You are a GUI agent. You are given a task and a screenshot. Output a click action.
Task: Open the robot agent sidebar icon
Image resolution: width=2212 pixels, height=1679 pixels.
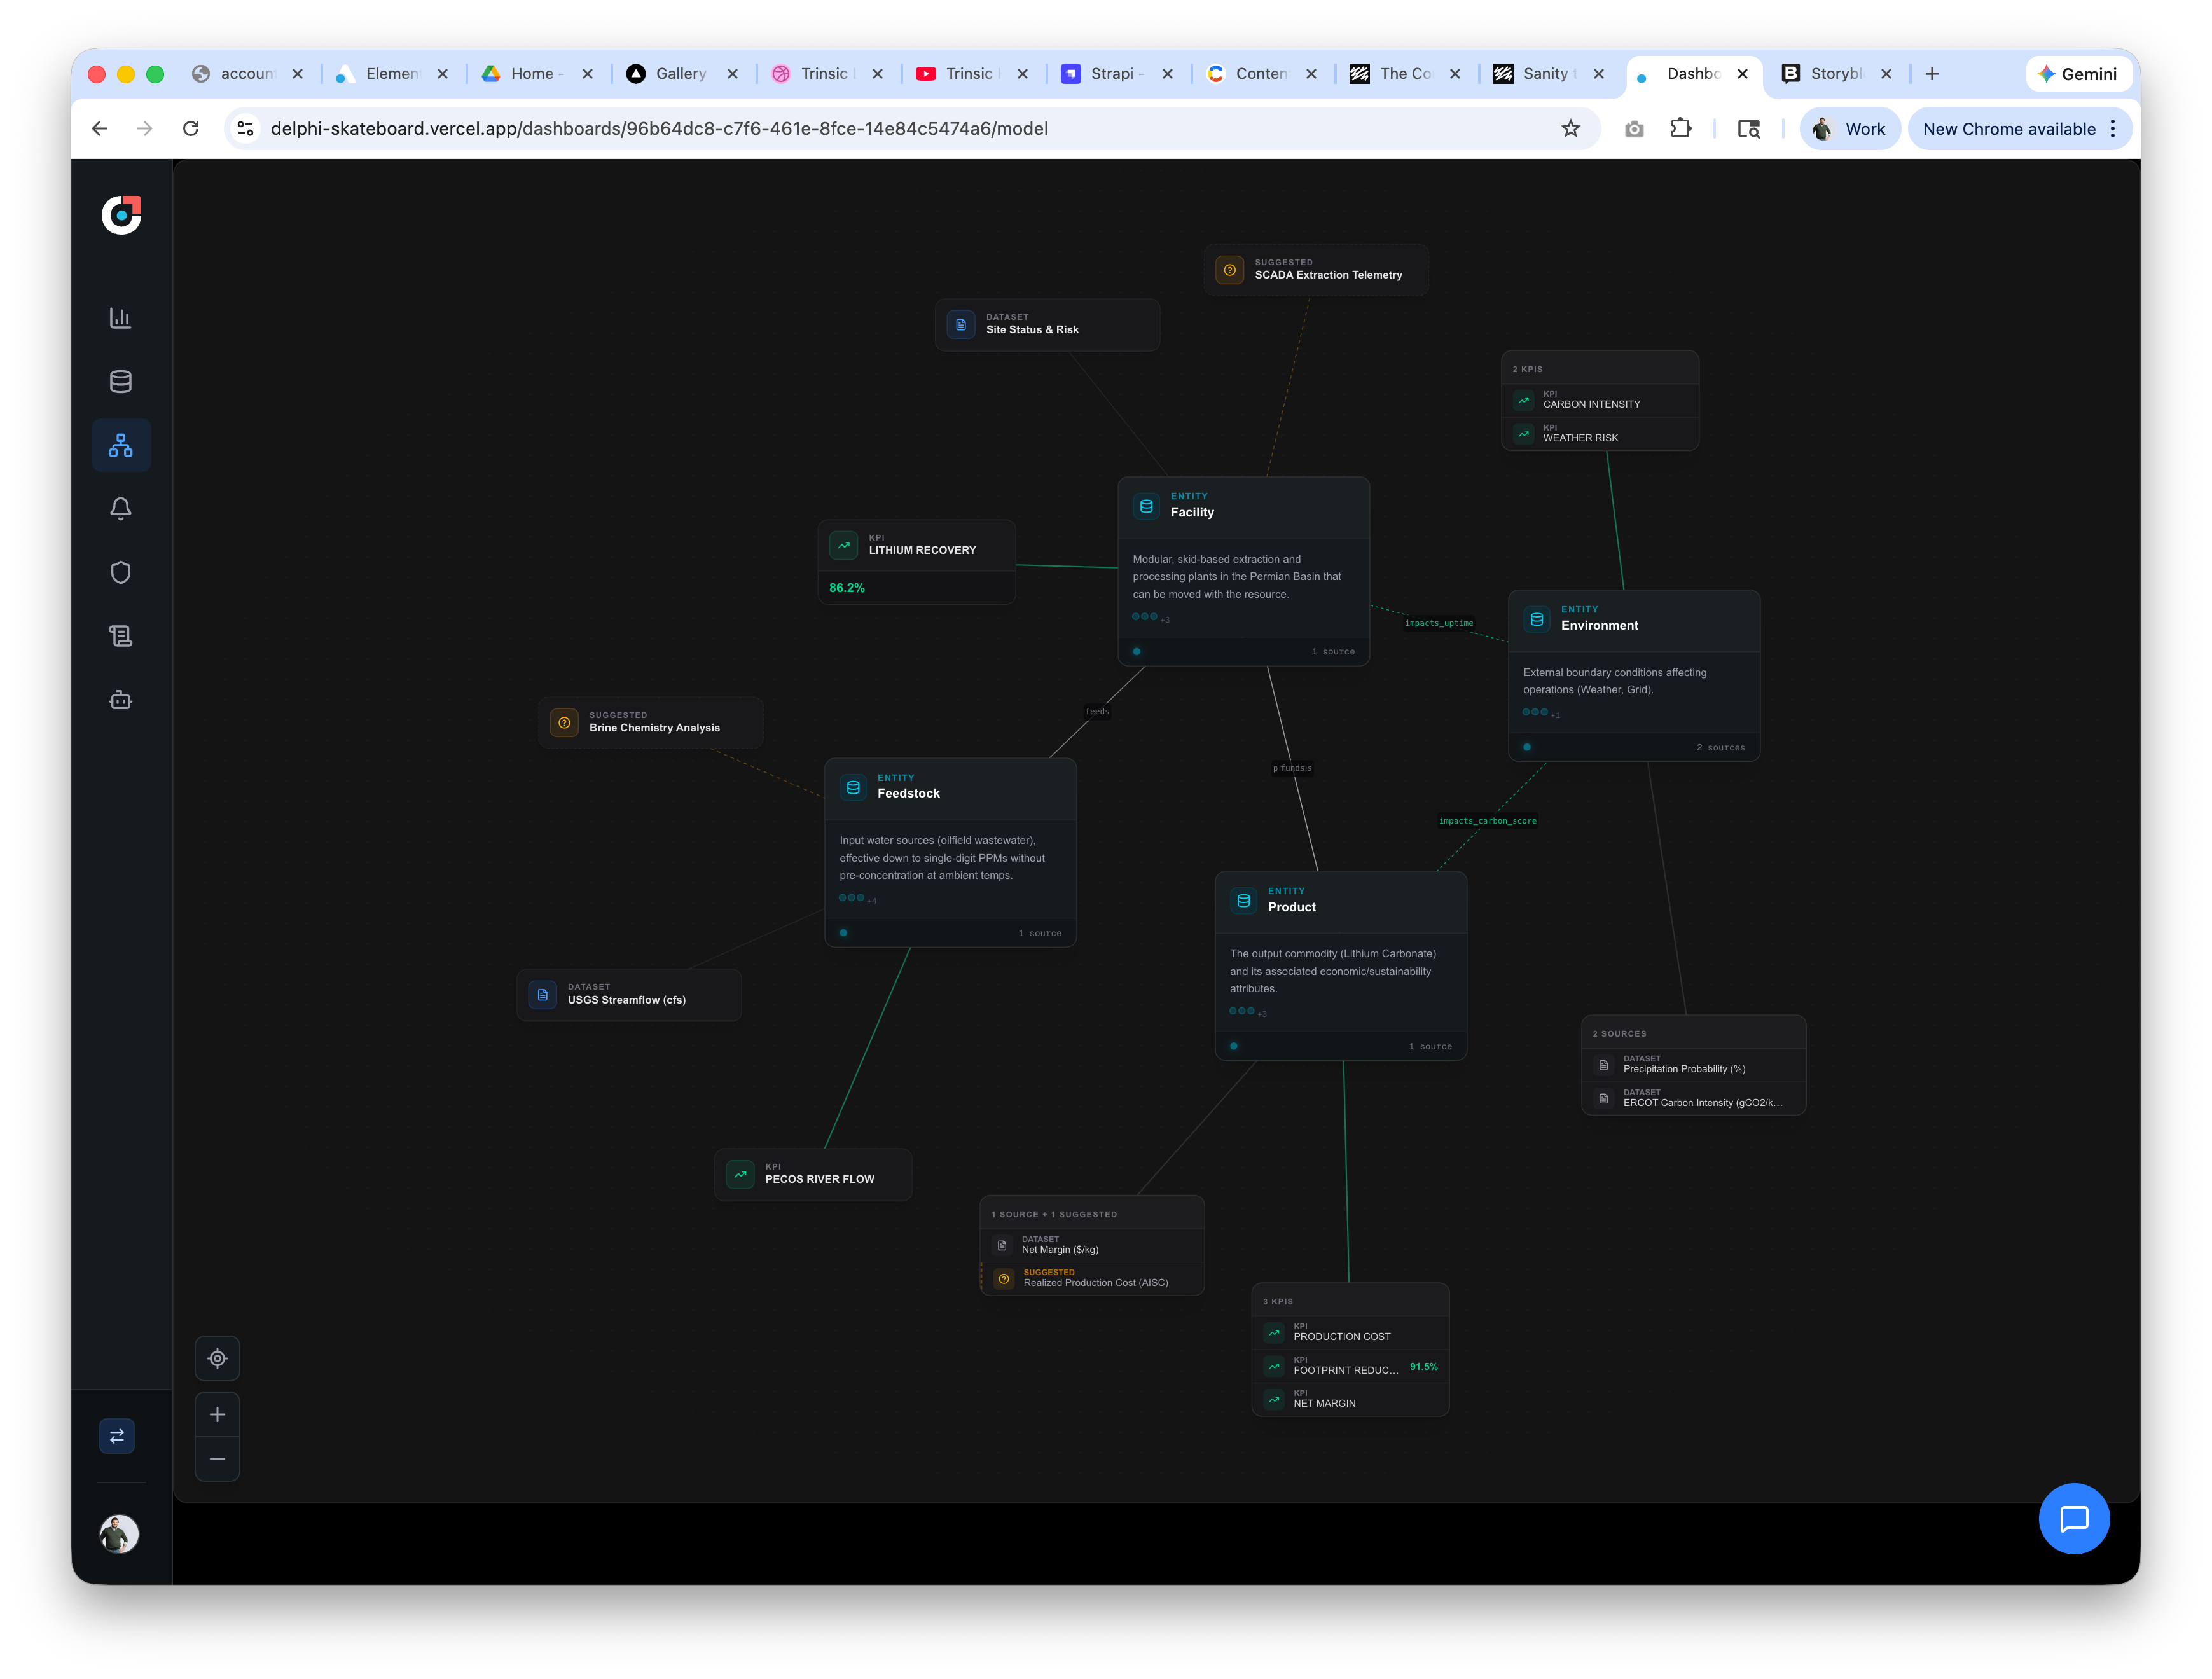(120, 700)
